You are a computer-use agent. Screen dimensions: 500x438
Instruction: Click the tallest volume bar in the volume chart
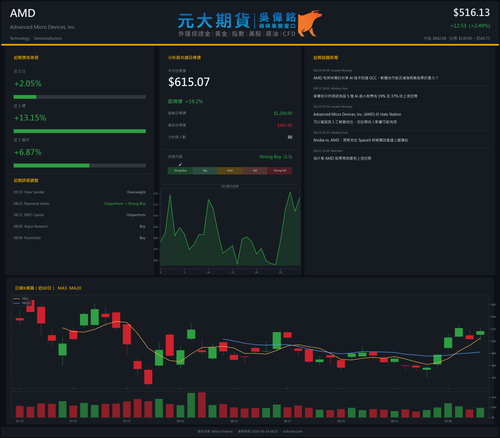pyautogui.click(x=202, y=405)
